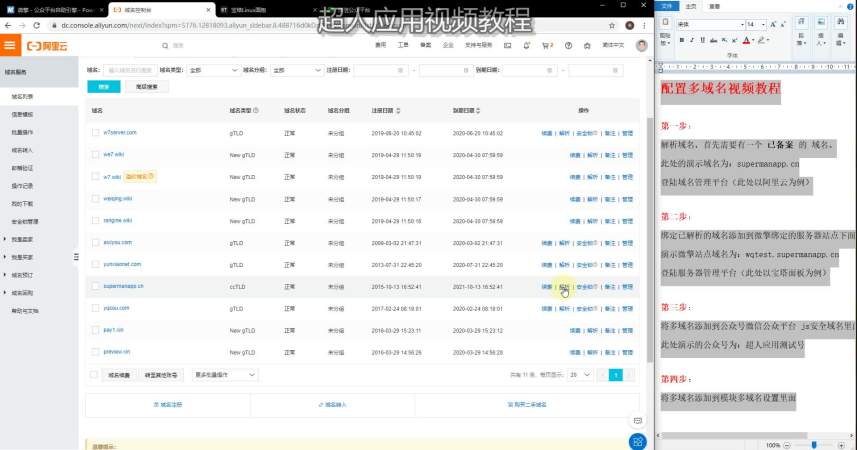Open the font color dropdown arrow
Image resolution: width=857 pixels, height=450 pixels.
tap(753, 40)
